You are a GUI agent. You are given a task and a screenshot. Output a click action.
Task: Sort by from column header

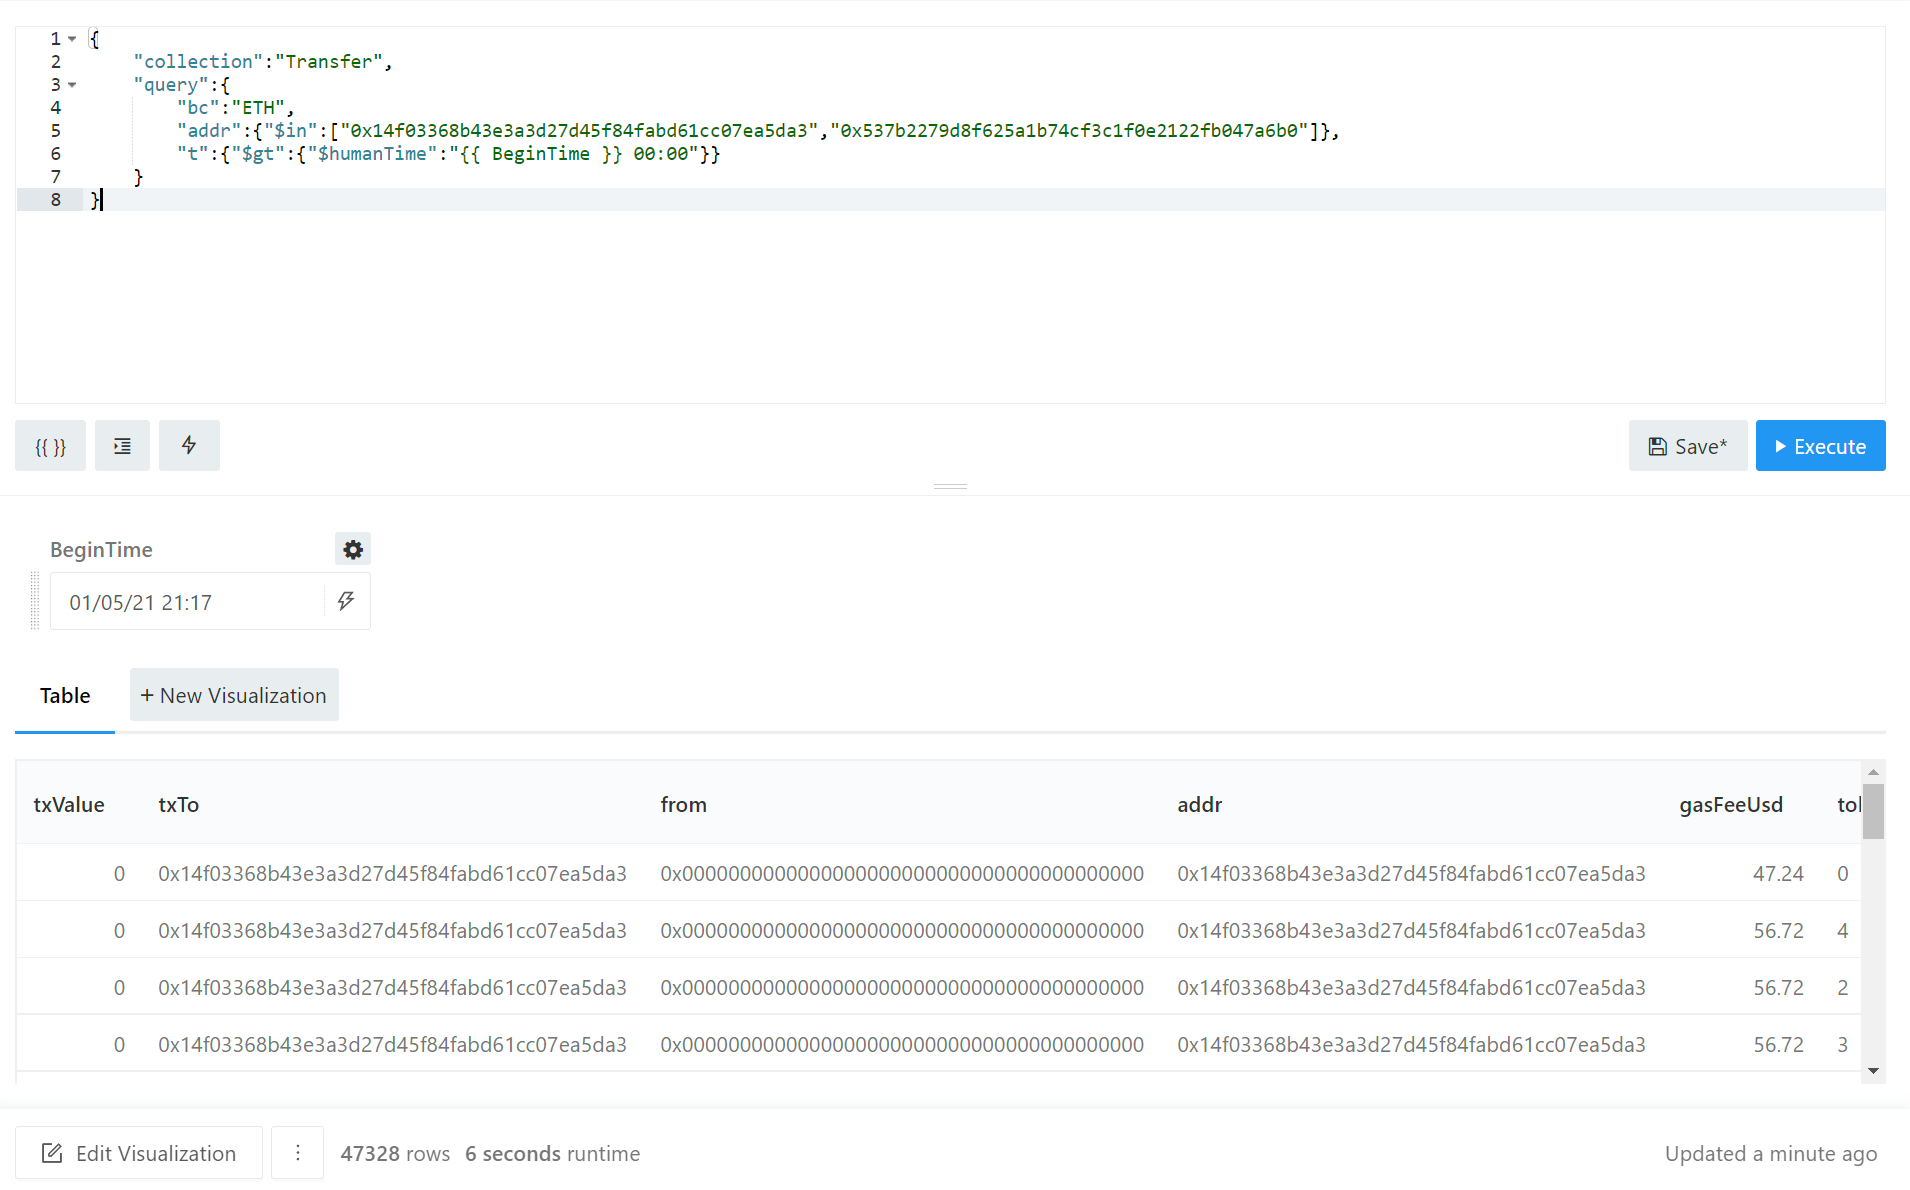pyautogui.click(x=683, y=805)
